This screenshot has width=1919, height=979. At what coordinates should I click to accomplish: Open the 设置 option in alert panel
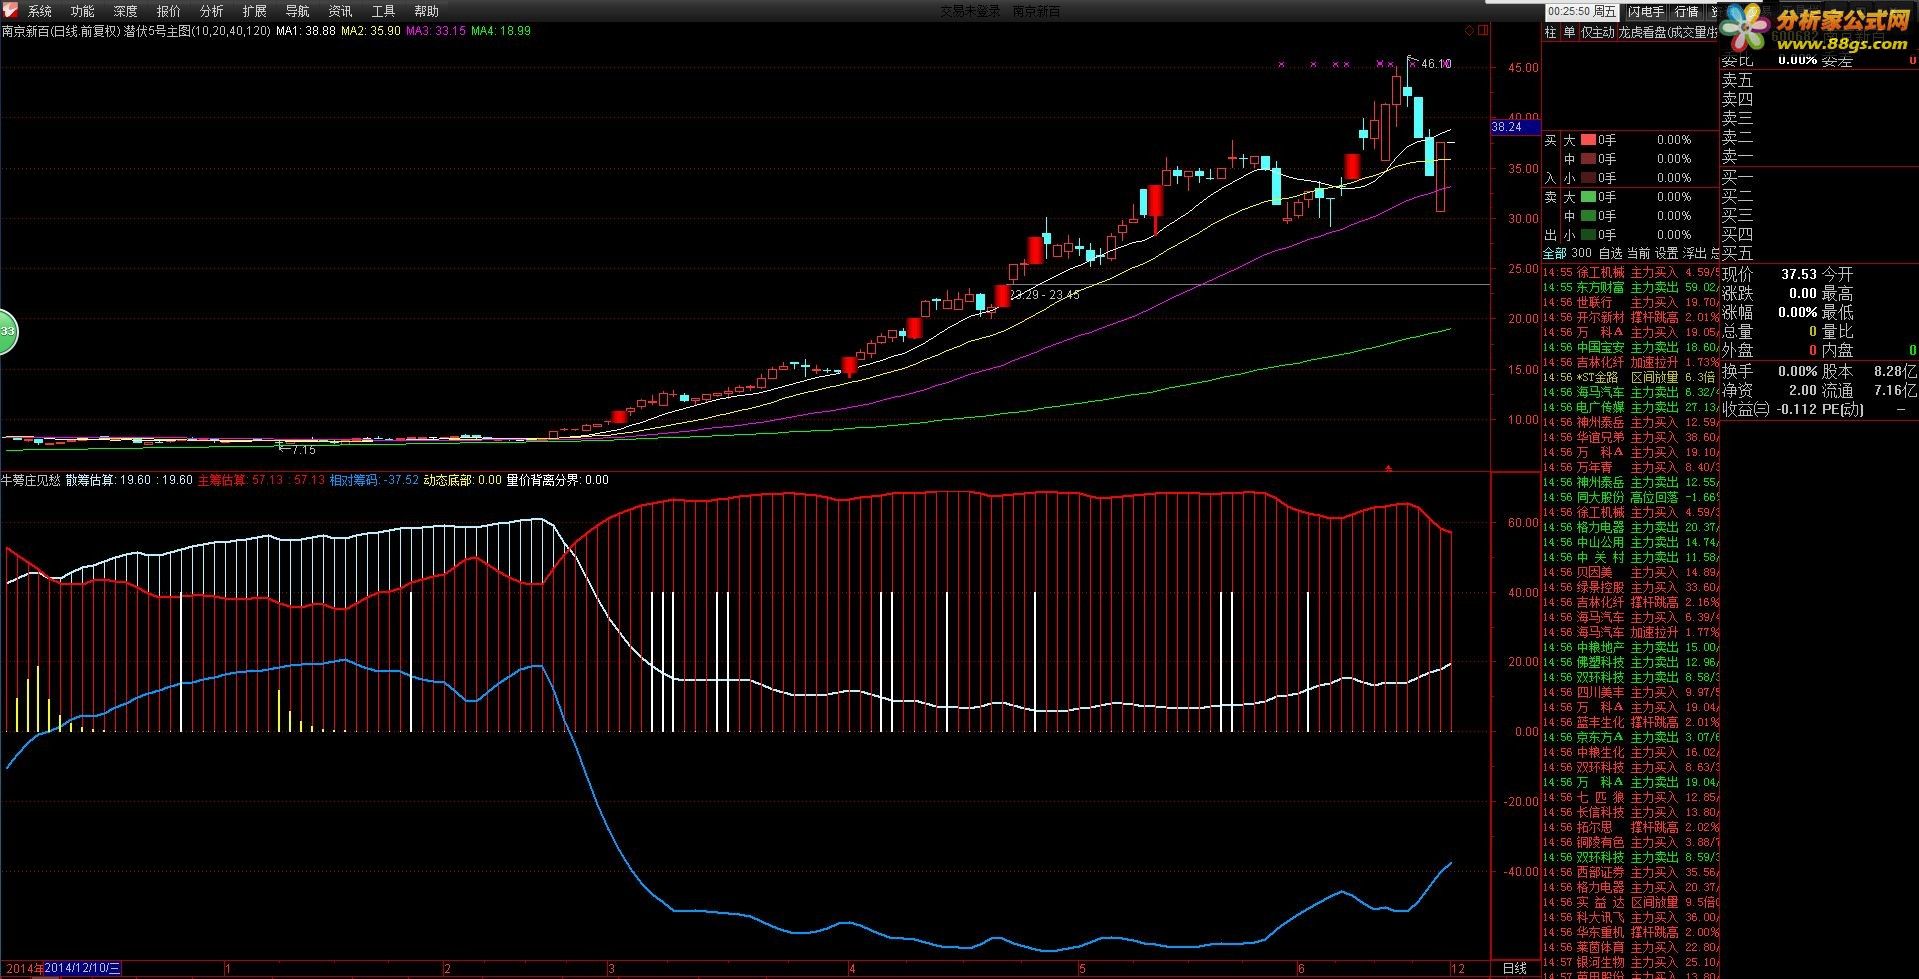pos(1666,253)
